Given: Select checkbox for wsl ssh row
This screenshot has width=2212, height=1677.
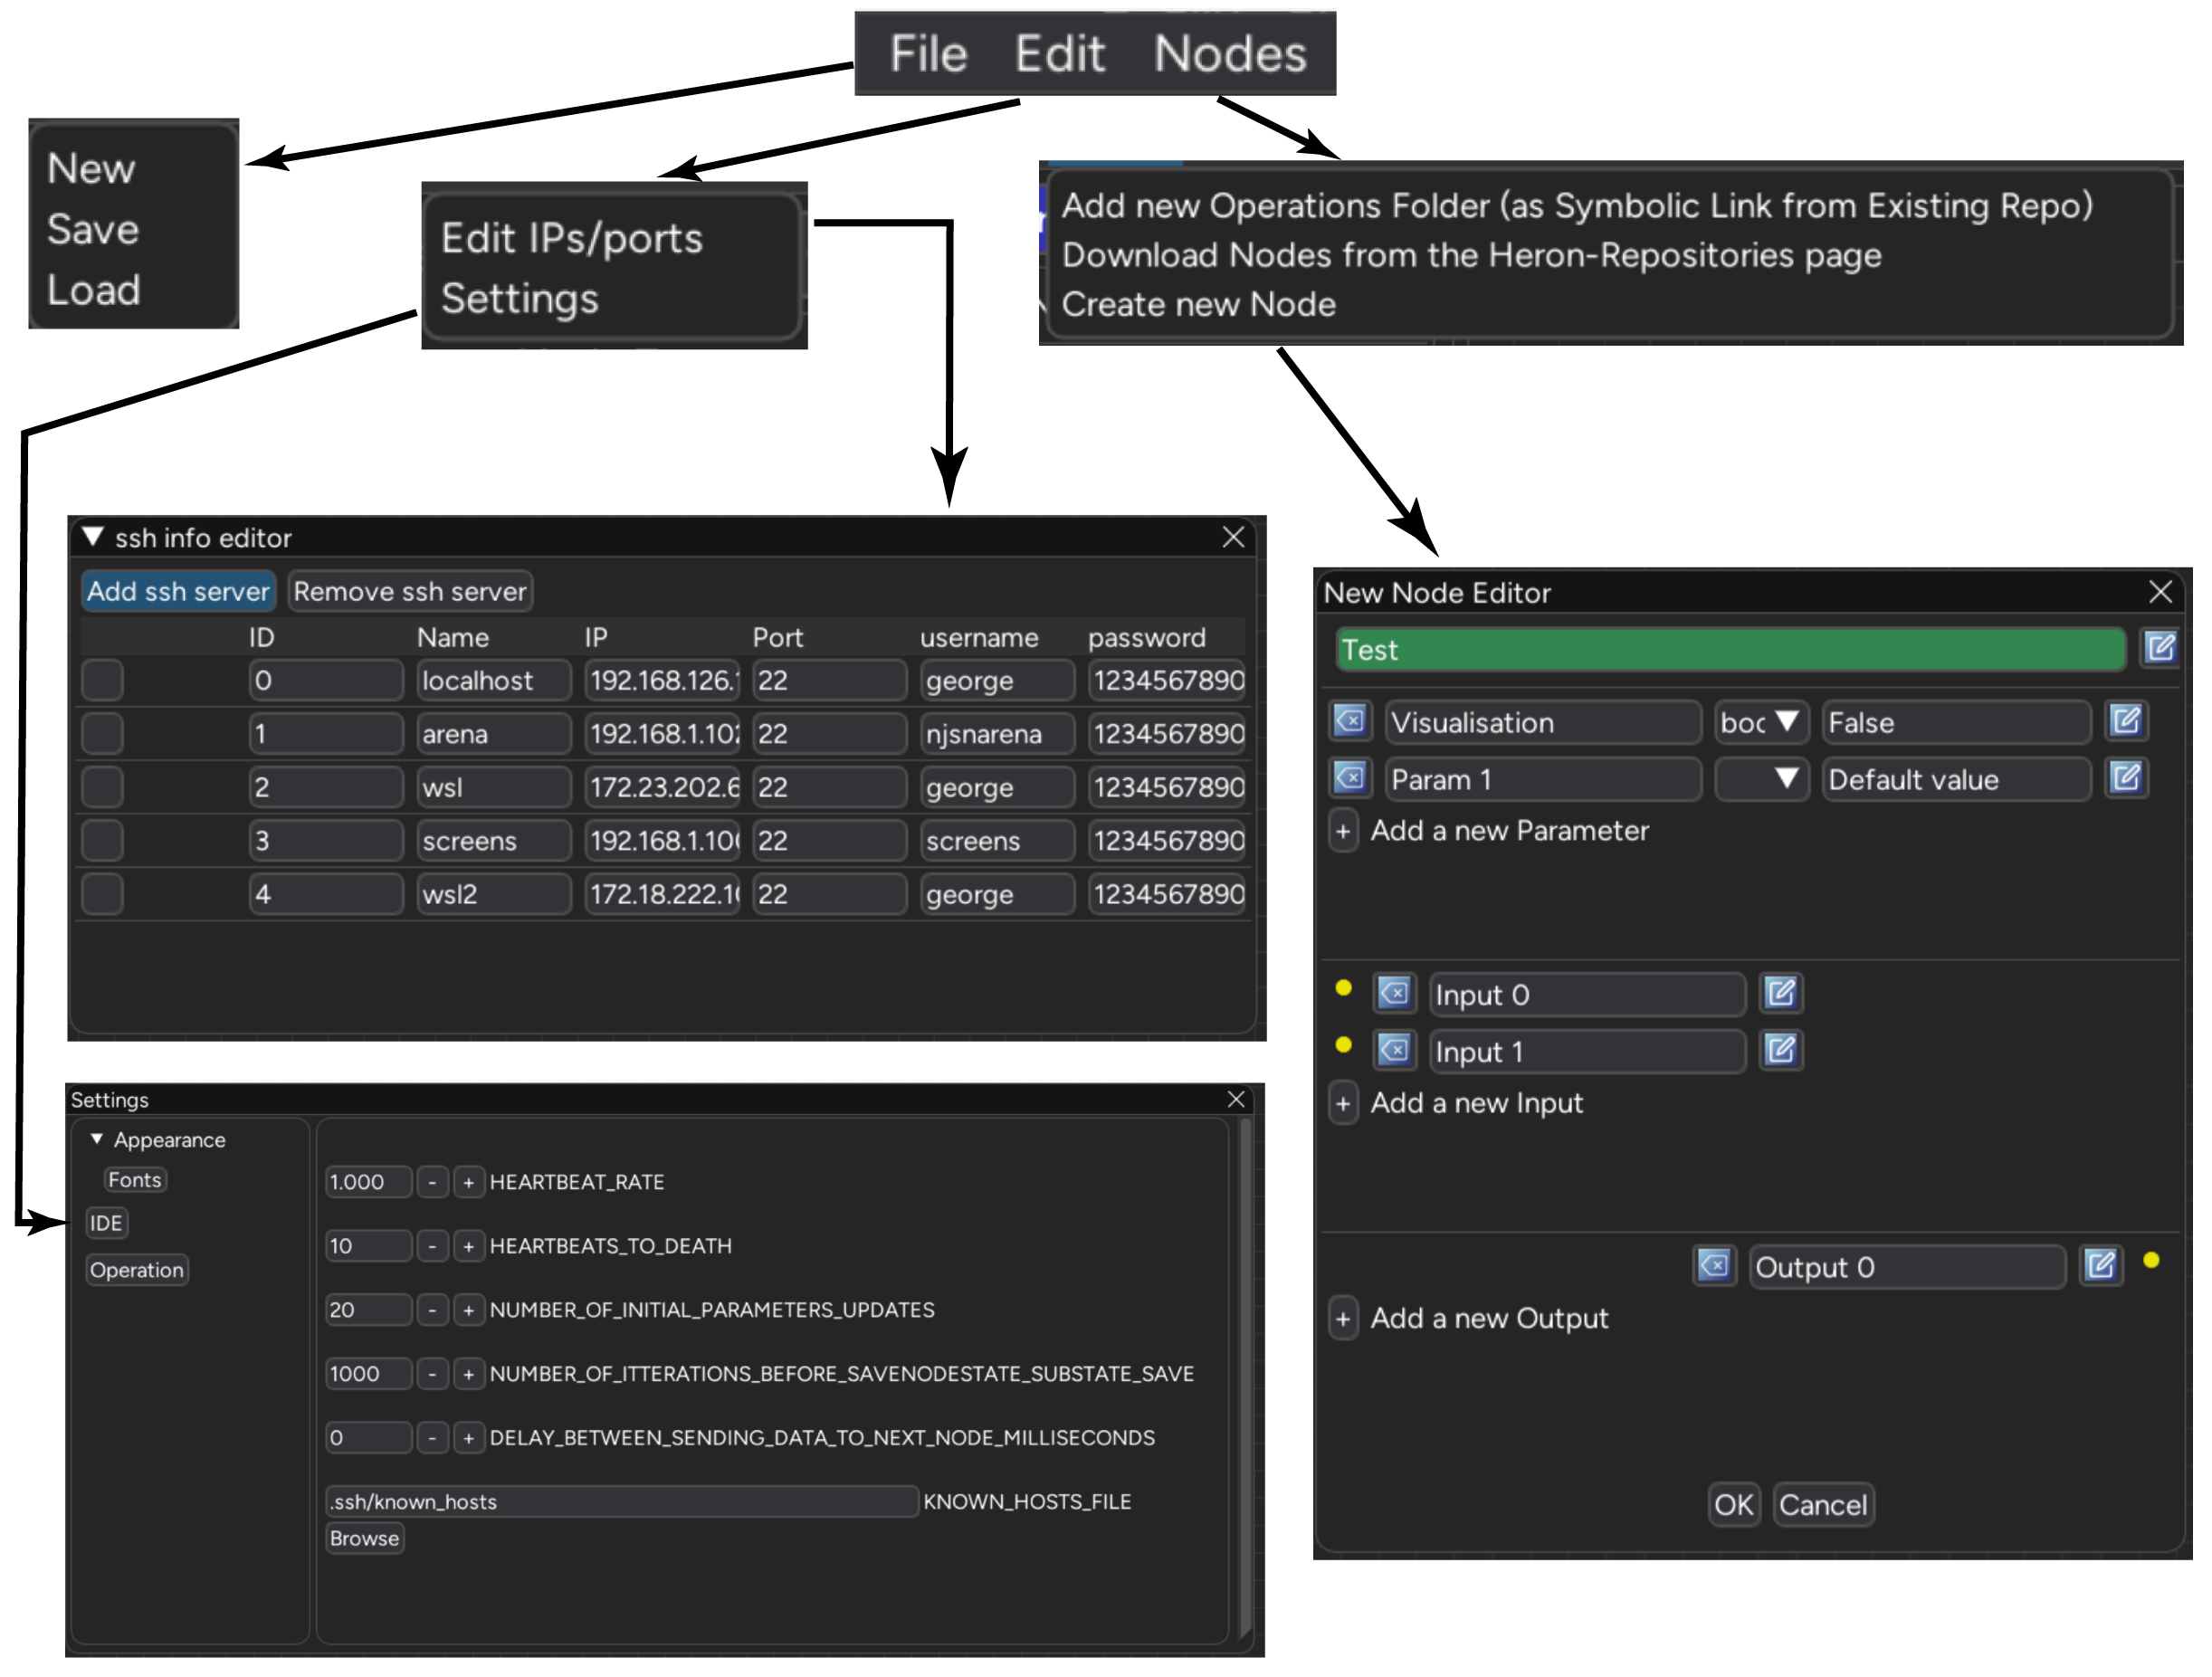Looking at the screenshot, I should click(x=102, y=788).
